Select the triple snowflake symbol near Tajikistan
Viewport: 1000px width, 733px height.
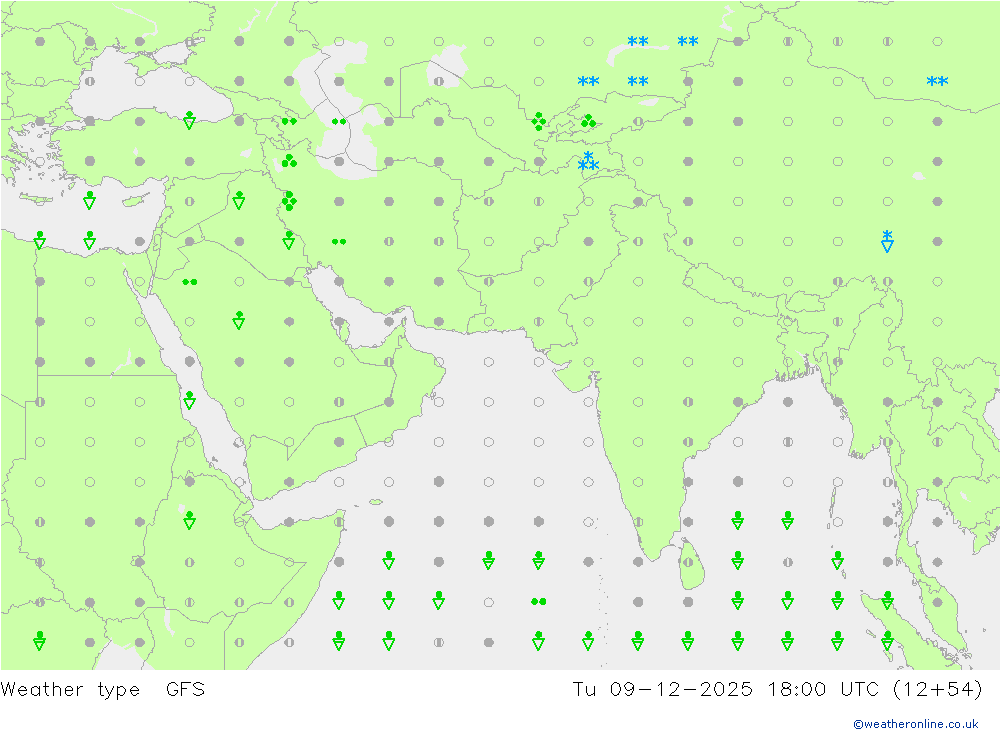click(x=588, y=162)
